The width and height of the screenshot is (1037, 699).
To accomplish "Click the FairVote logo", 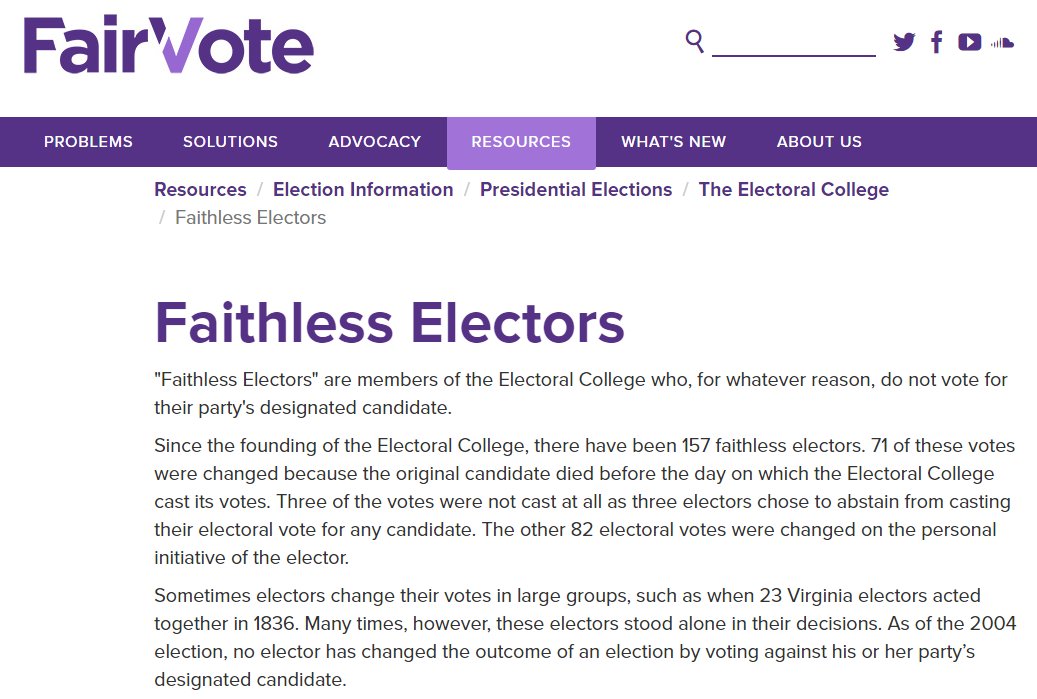I will click(x=169, y=45).
